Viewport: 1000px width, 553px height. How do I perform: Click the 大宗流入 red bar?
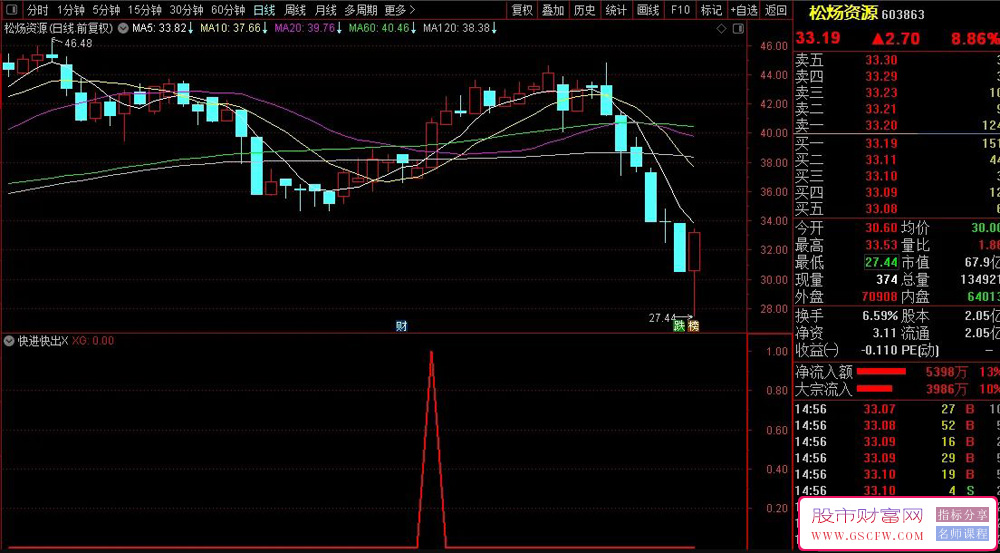click(x=874, y=388)
